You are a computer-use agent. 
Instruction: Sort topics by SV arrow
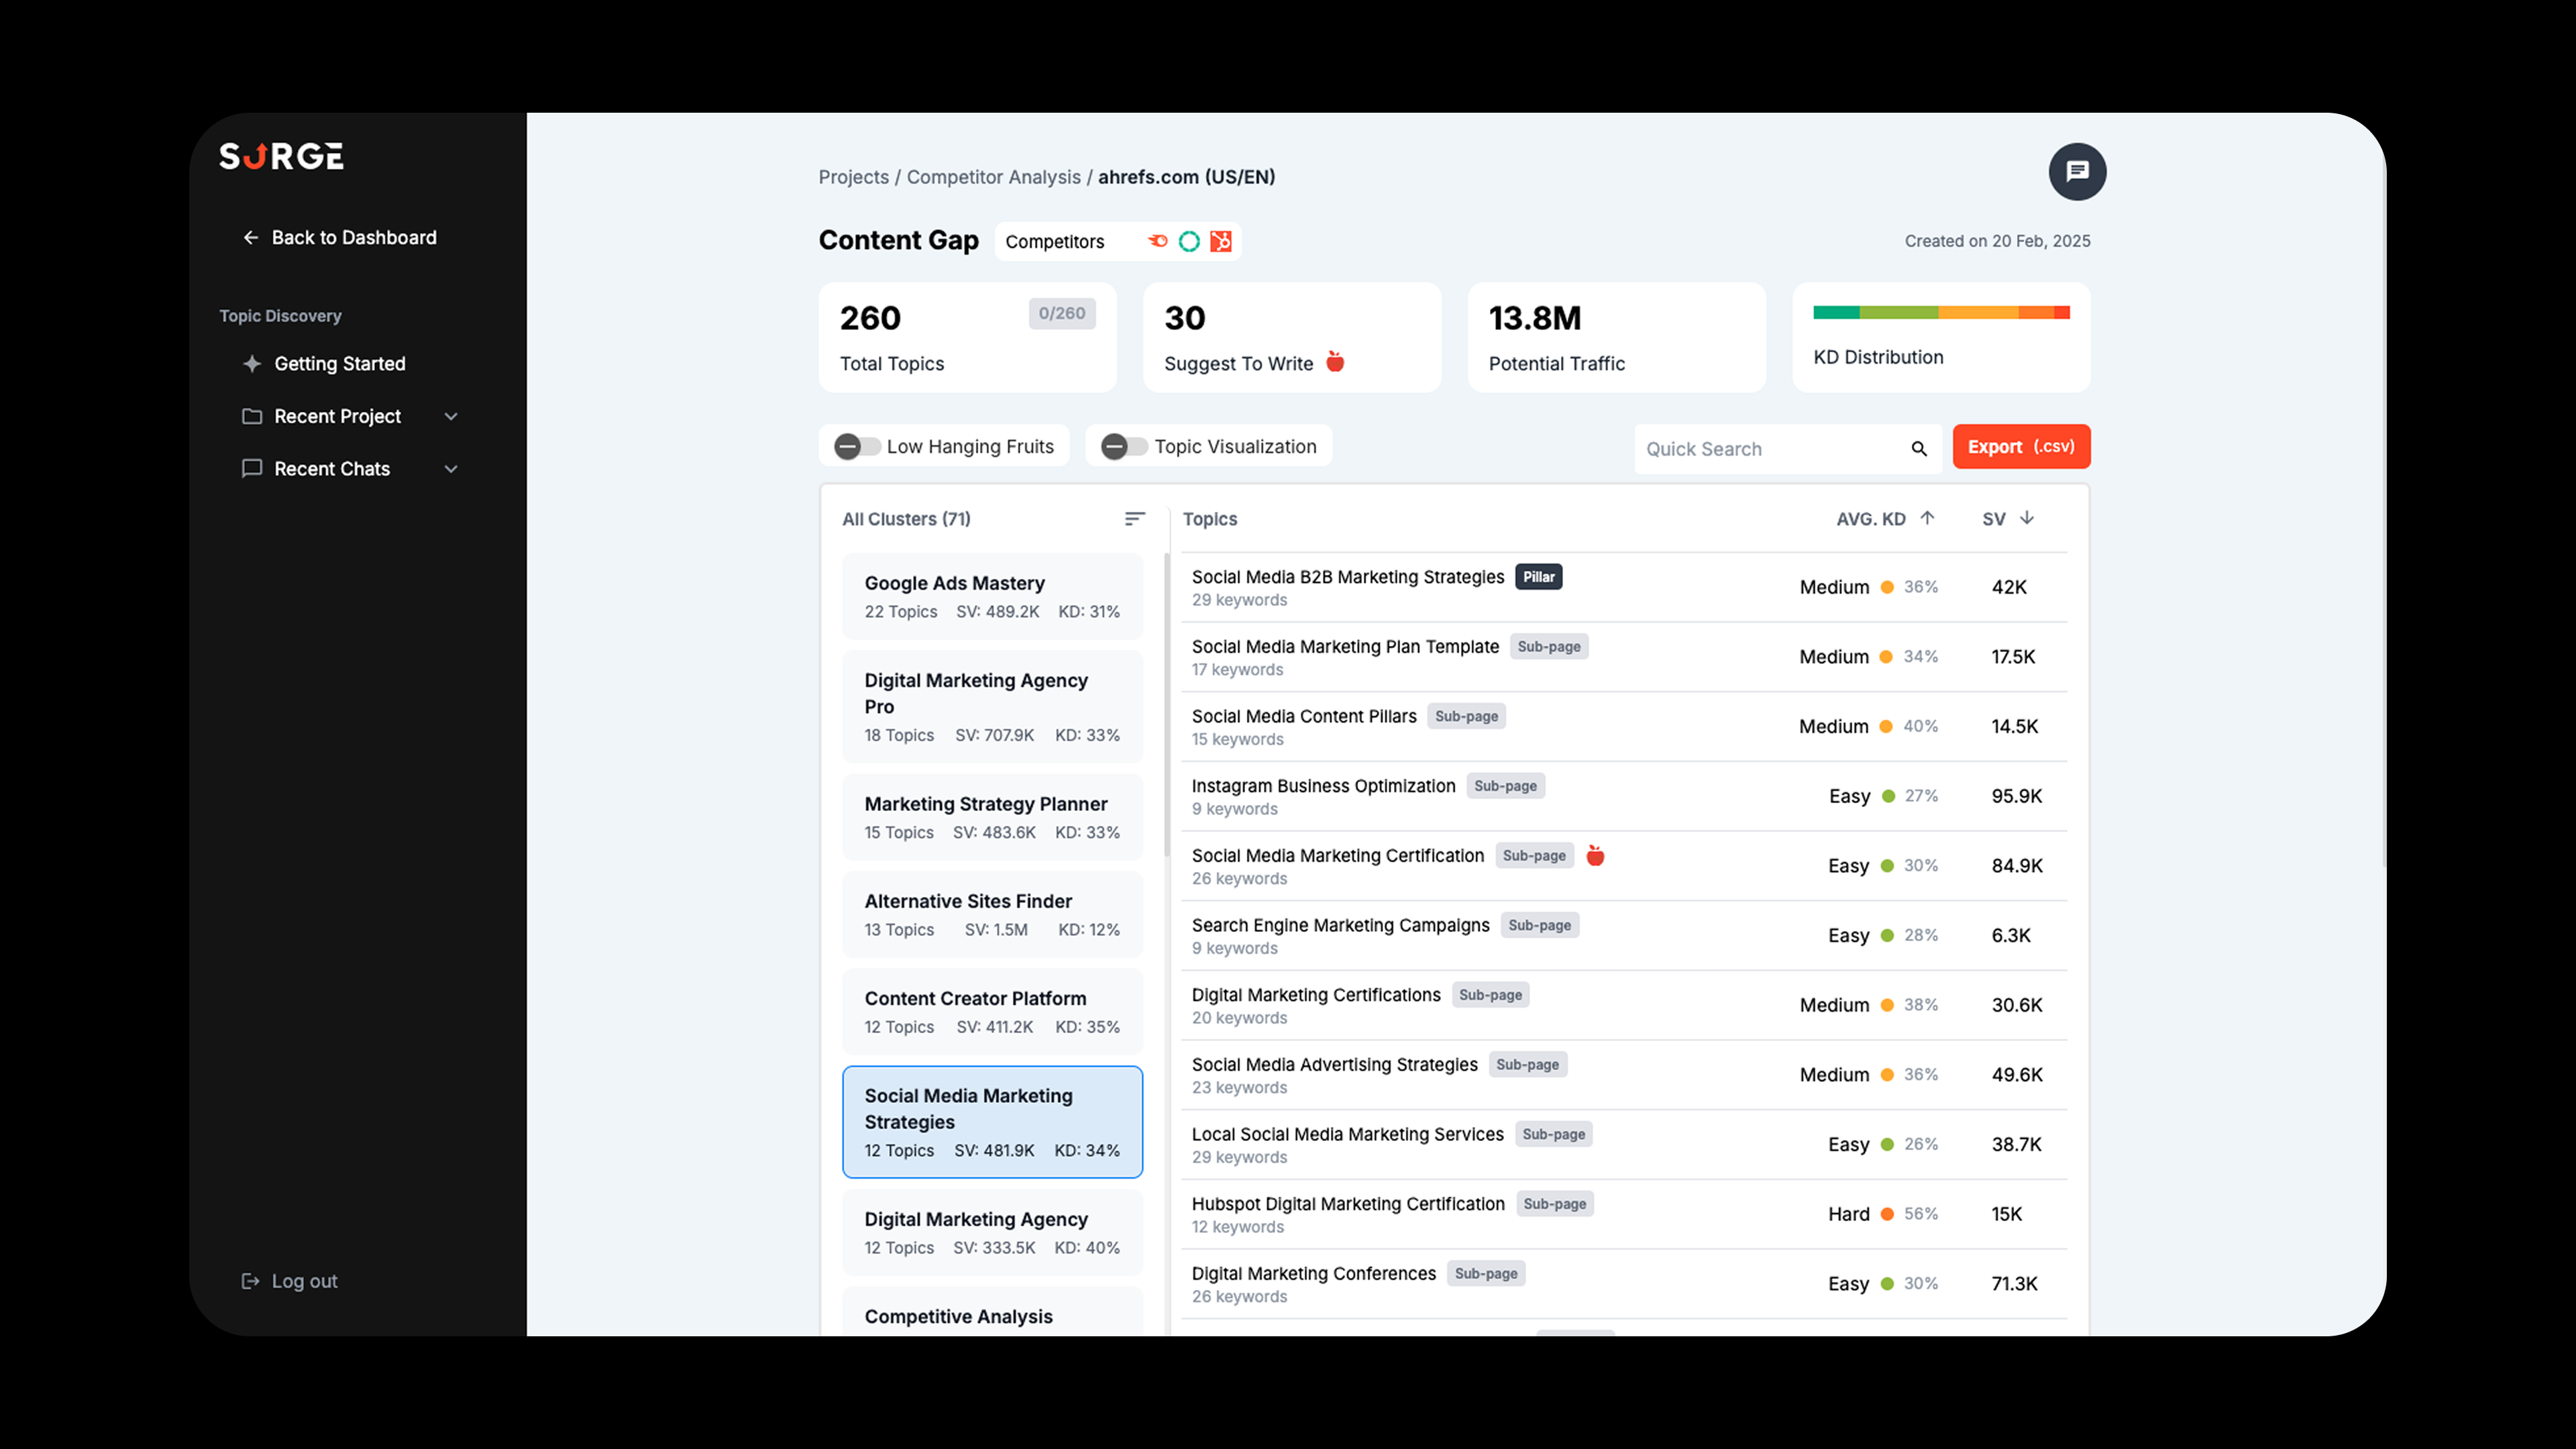tap(2027, 518)
